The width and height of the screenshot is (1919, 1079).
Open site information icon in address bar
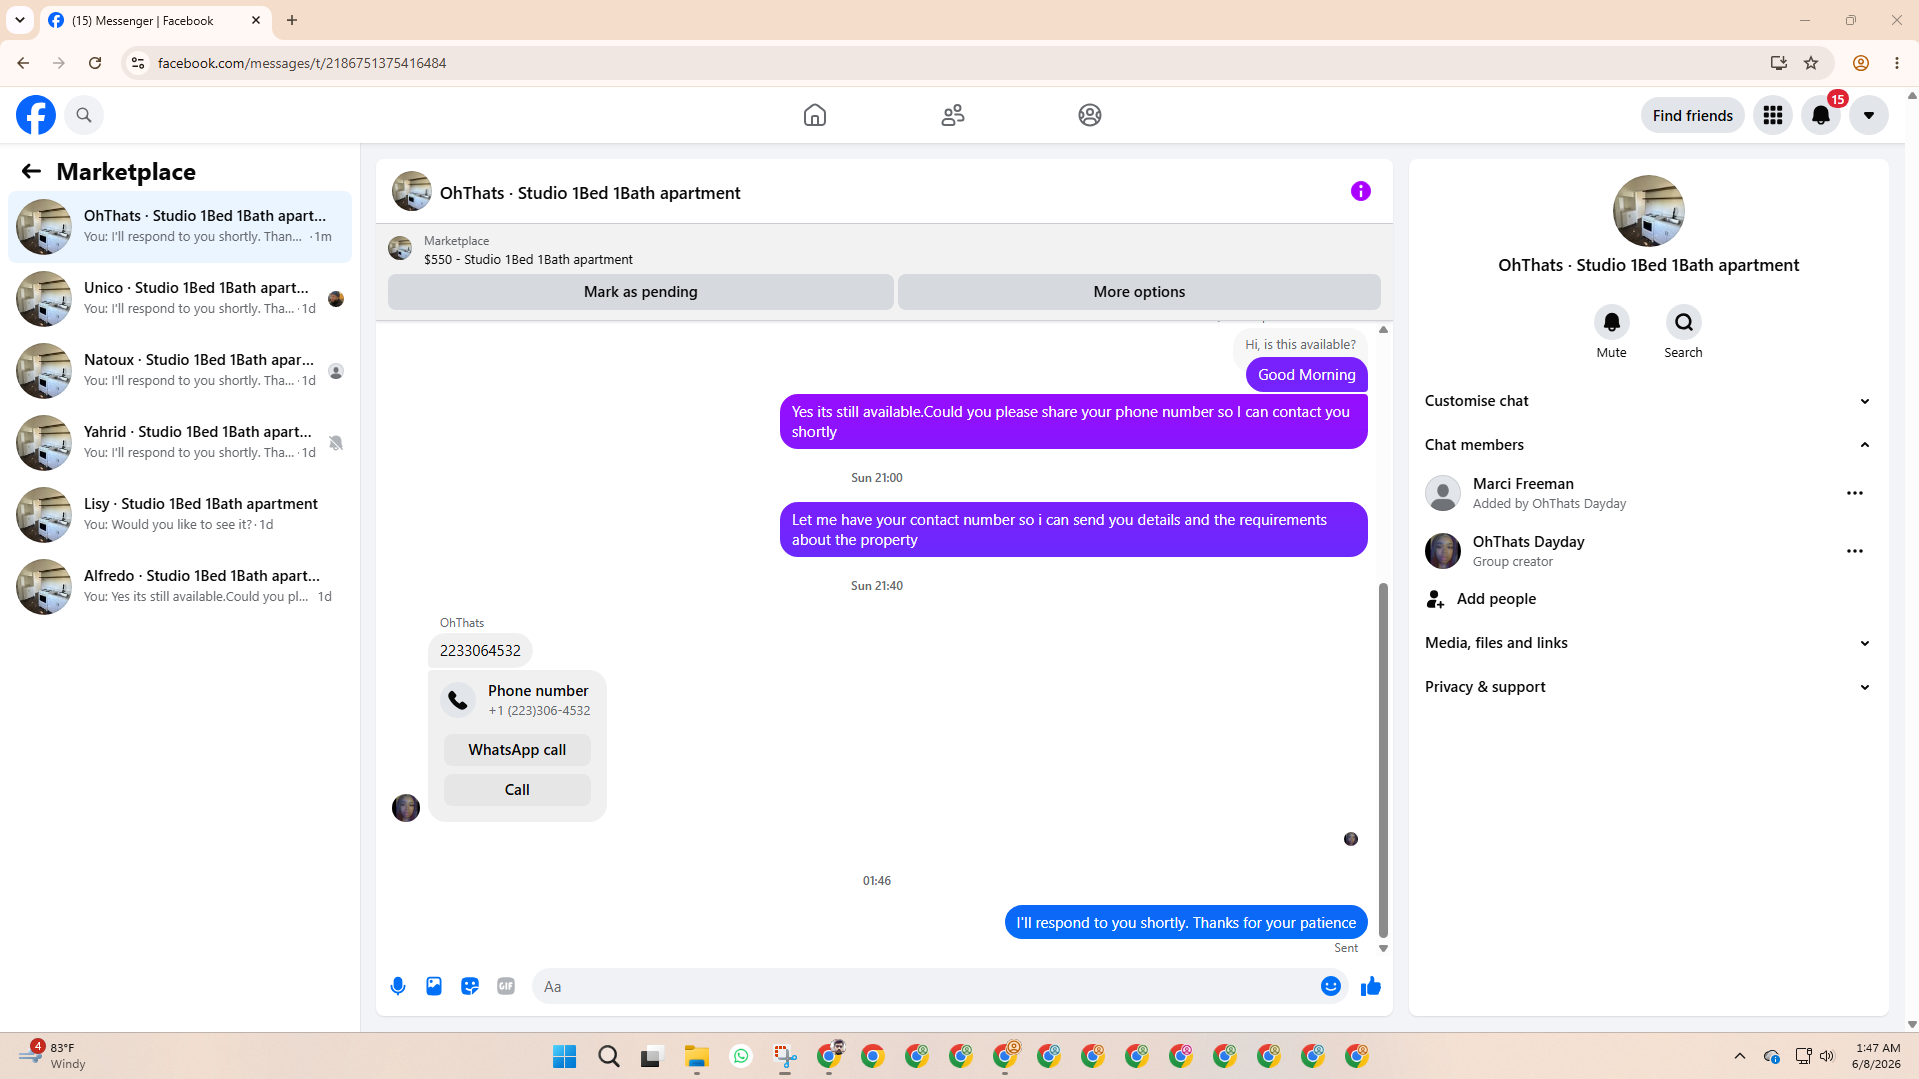138,63
